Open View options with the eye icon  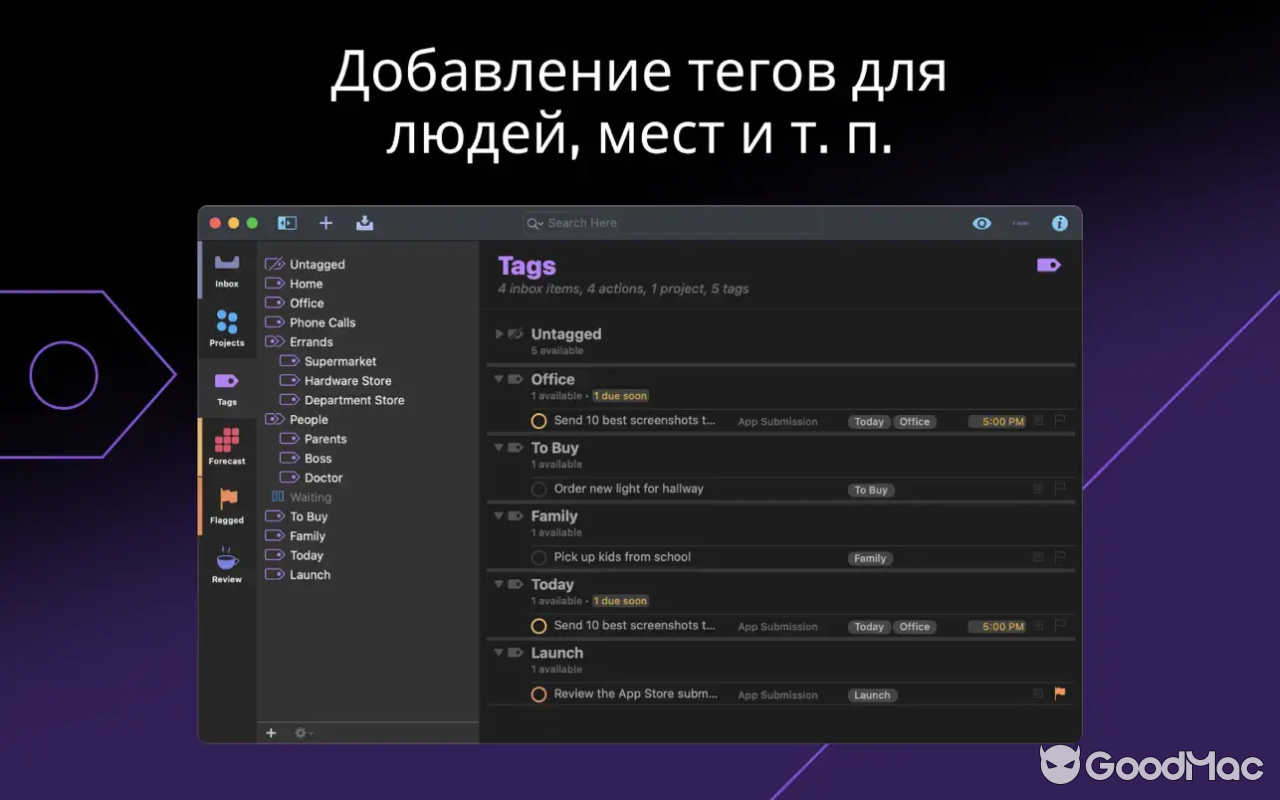[x=981, y=223]
